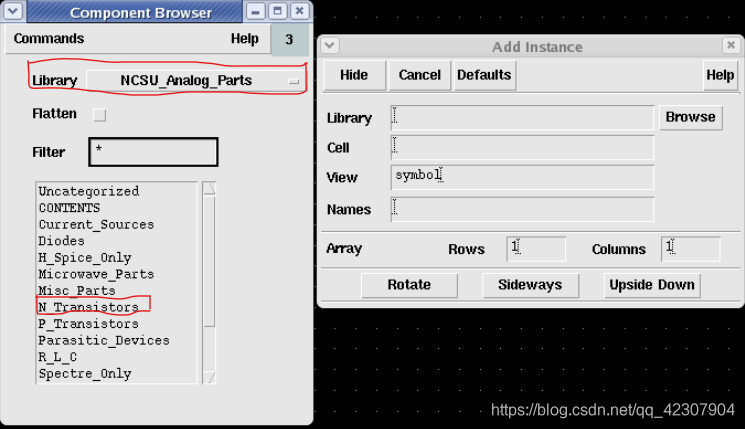
Task: Toggle the Flatten checkbox
Action: (99, 115)
